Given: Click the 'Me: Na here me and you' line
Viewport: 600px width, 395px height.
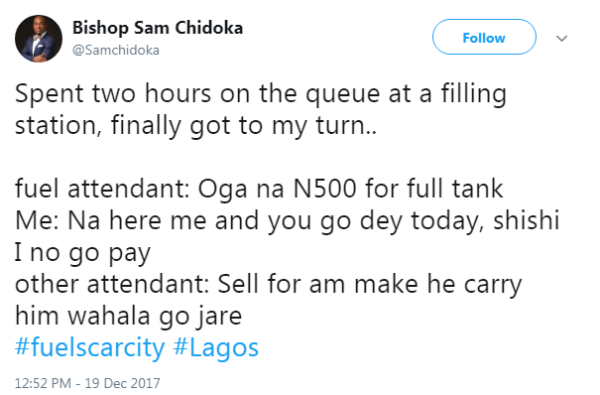Looking at the screenshot, I should pos(287,221).
